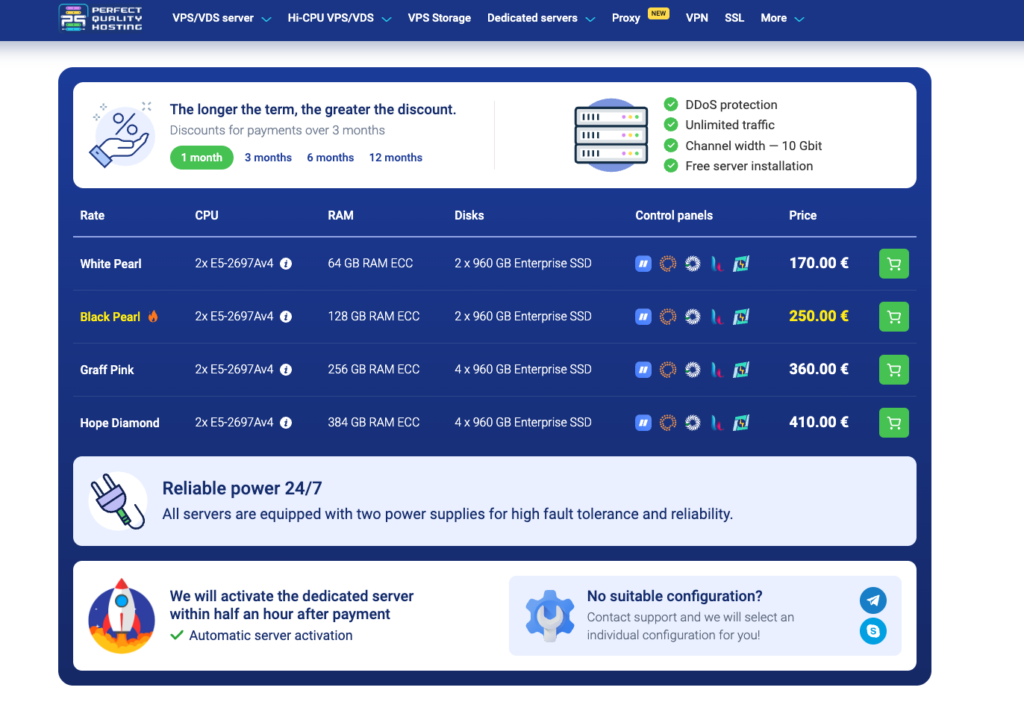Click the 170.00 € price
The height and width of the screenshot is (708, 1024).
click(818, 263)
